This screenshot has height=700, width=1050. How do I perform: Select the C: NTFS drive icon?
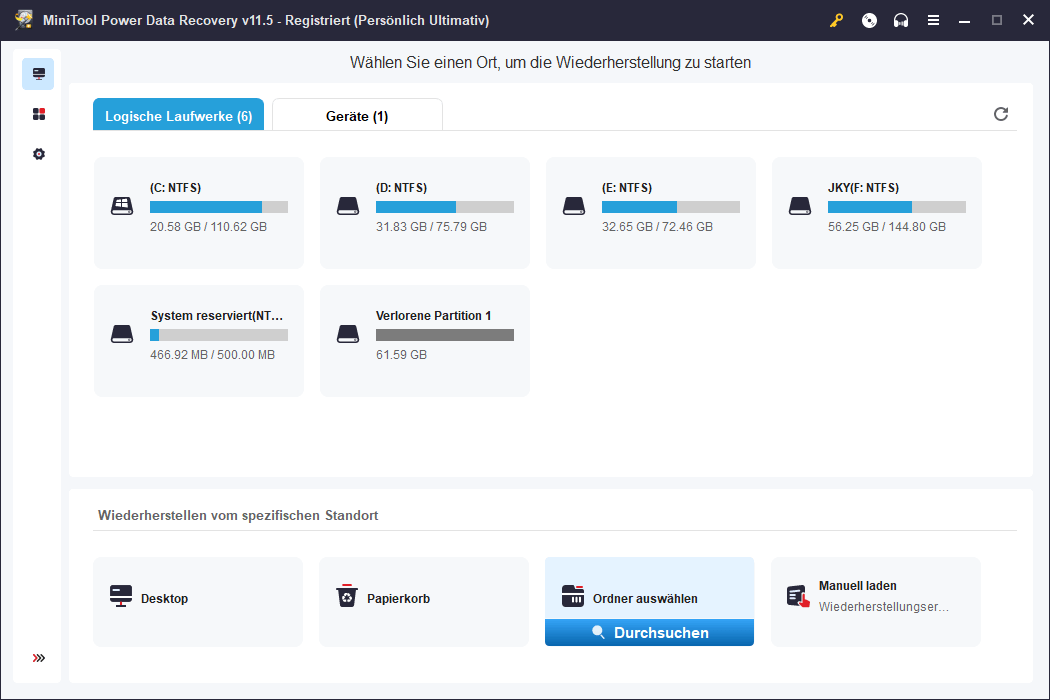point(122,206)
